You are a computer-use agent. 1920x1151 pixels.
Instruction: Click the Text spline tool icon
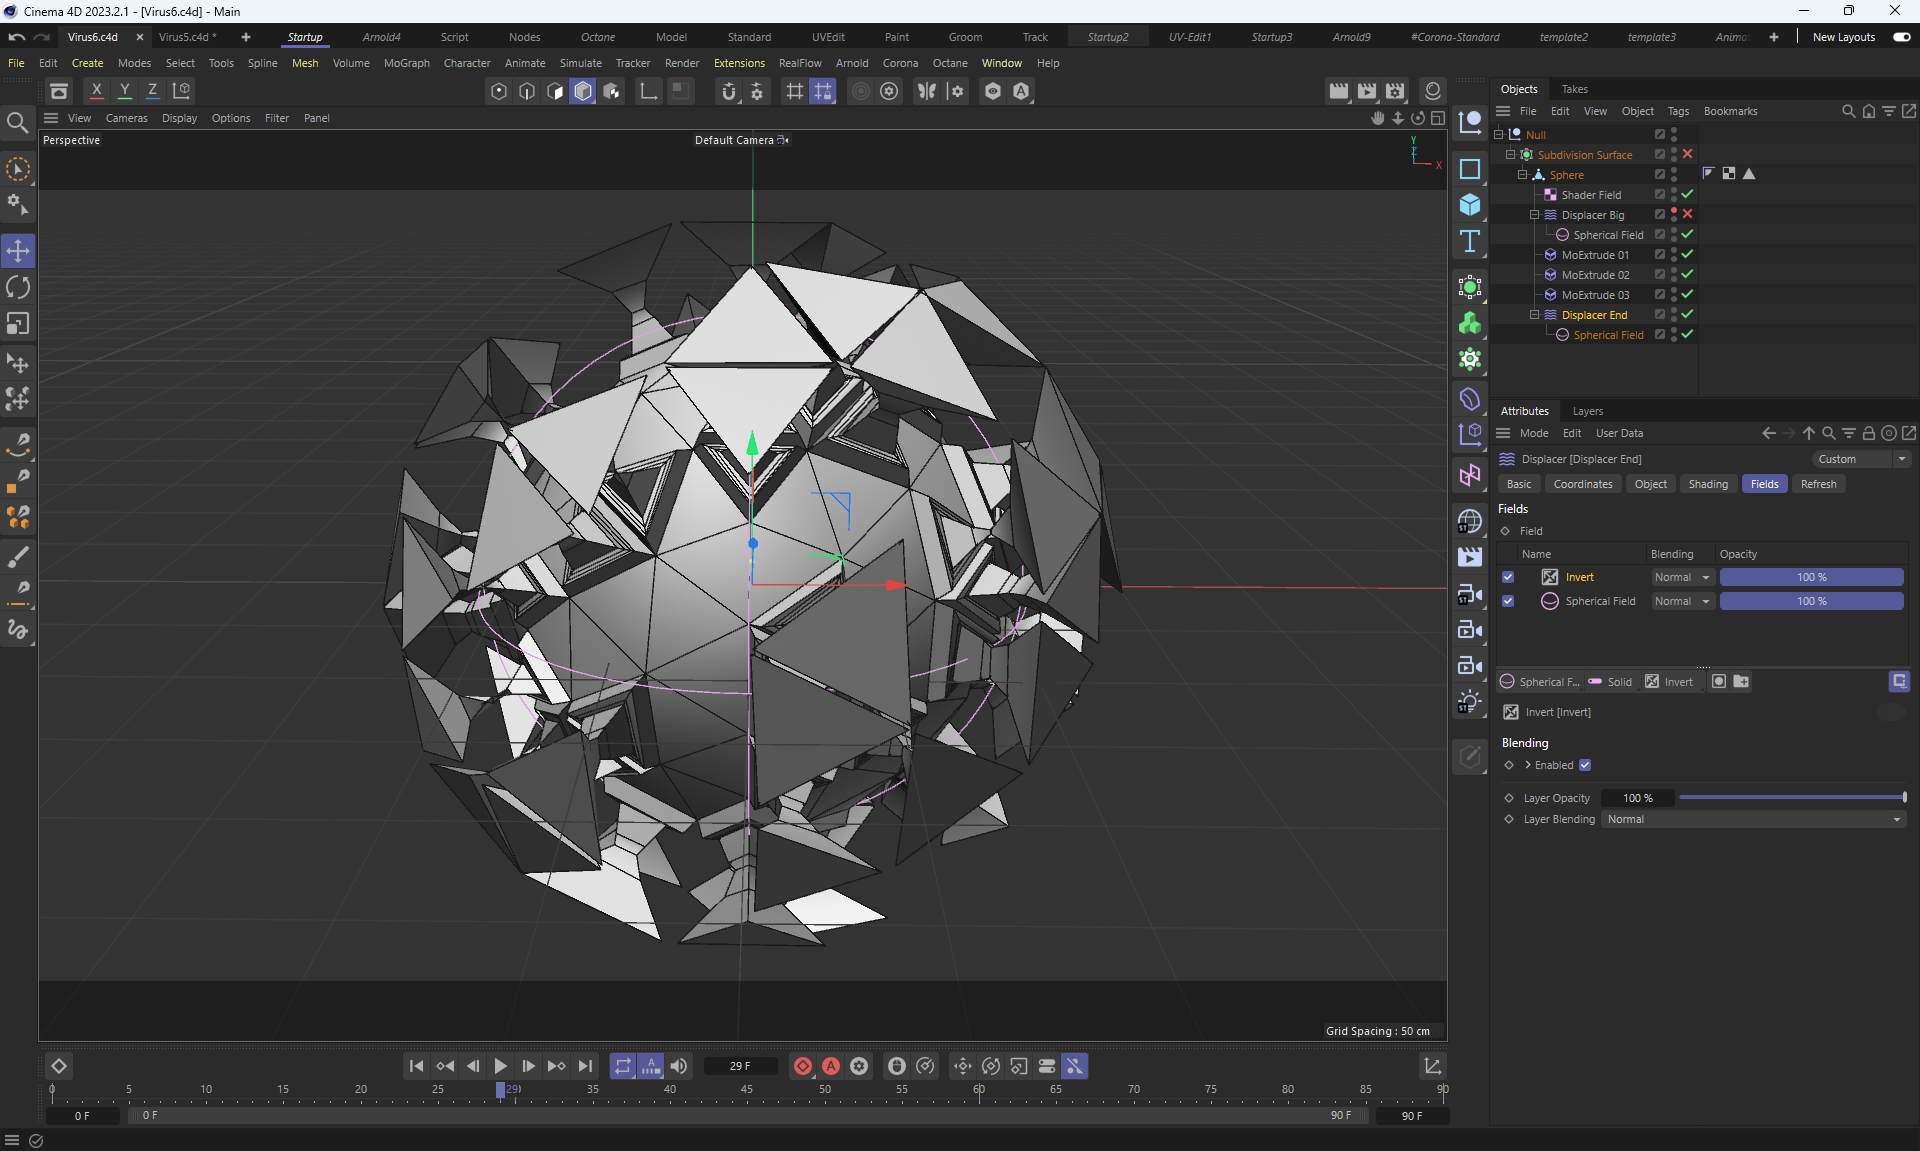[x=1469, y=241]
